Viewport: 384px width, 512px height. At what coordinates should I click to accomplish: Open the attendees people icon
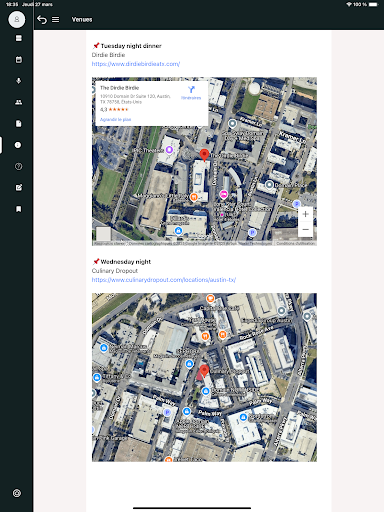(x=19, y=102)
